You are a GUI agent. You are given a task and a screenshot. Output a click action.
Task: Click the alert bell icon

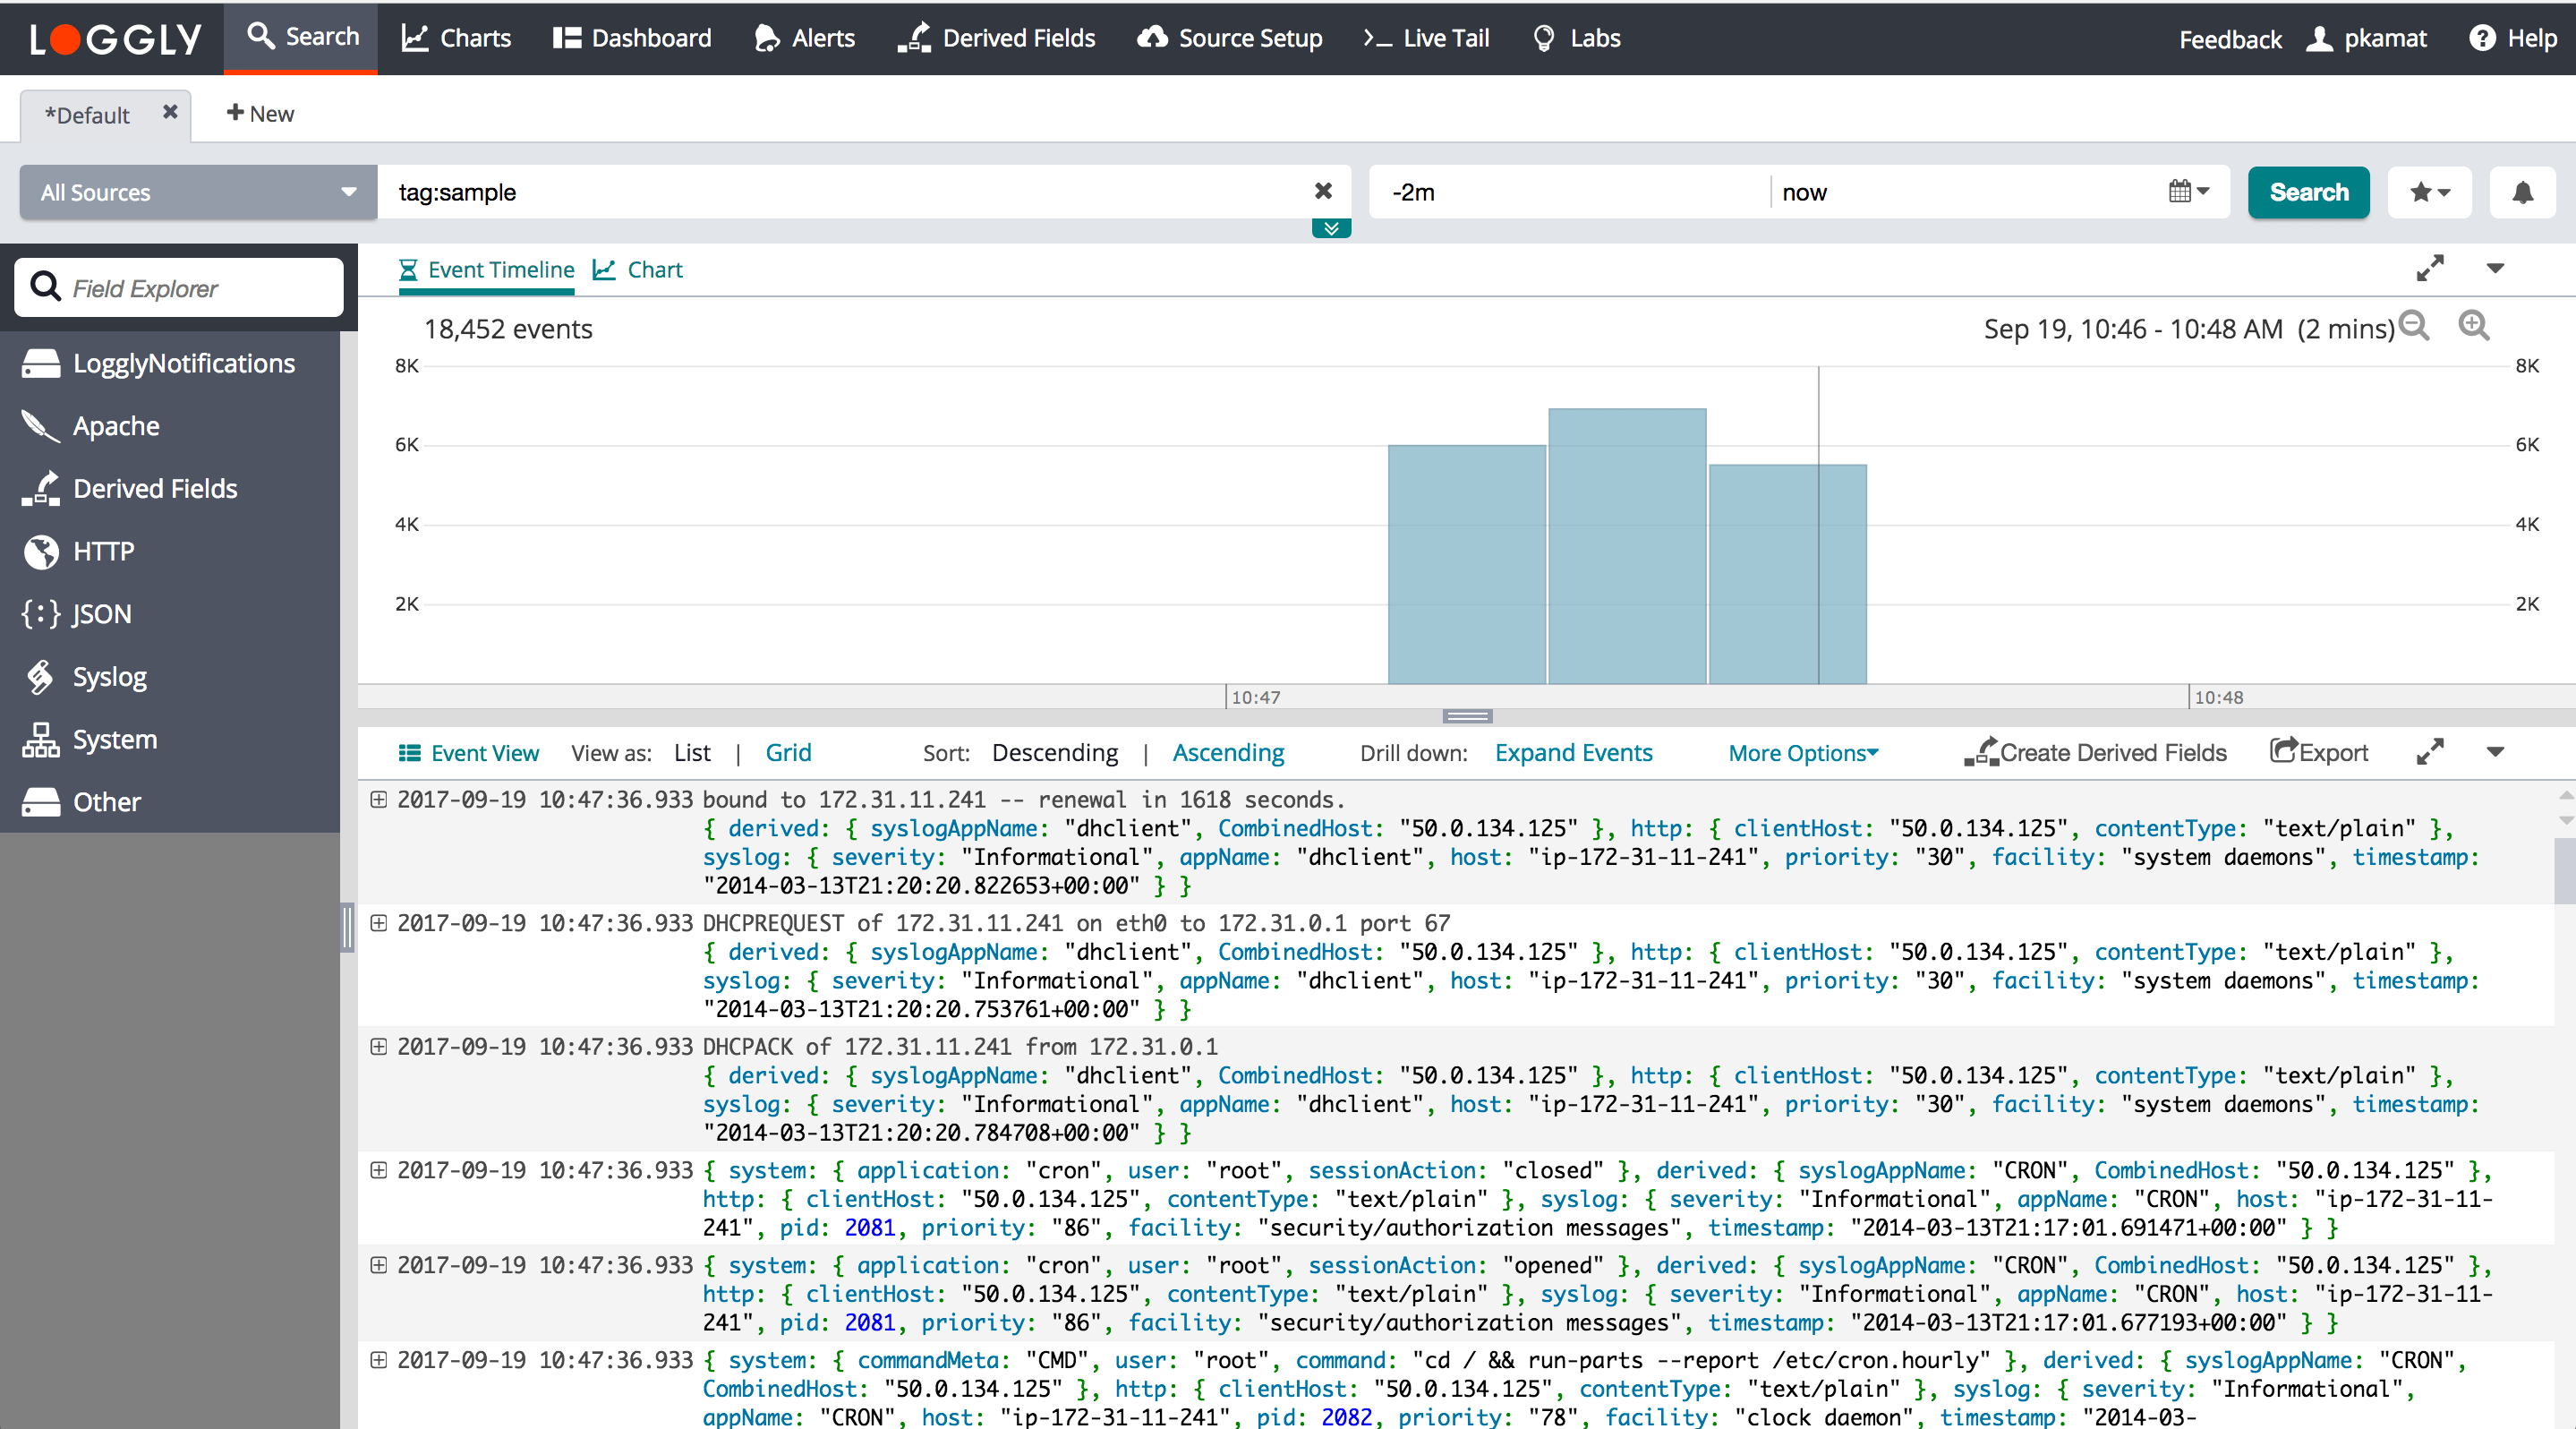click(x=2522, y=192)
